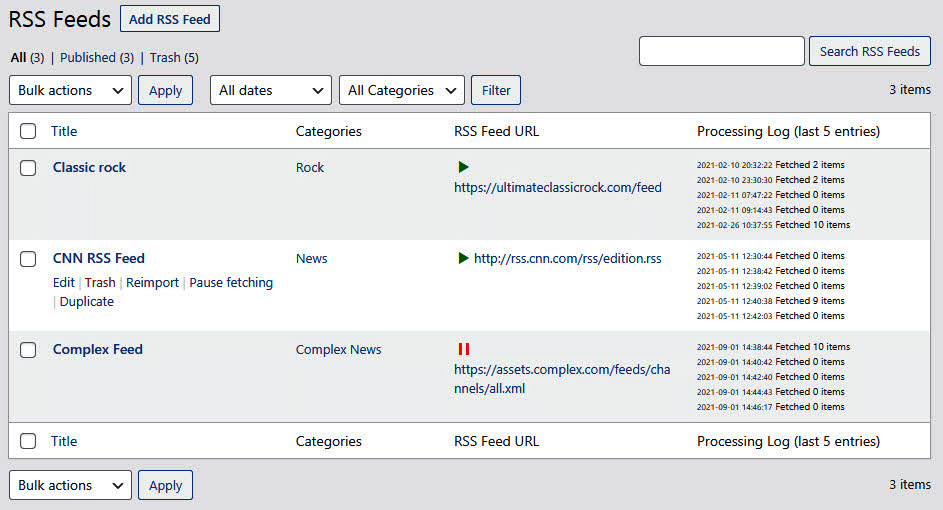This screenshot has height=510, width=943.
Task: Click the top Apply button
Action: [165, 90]
